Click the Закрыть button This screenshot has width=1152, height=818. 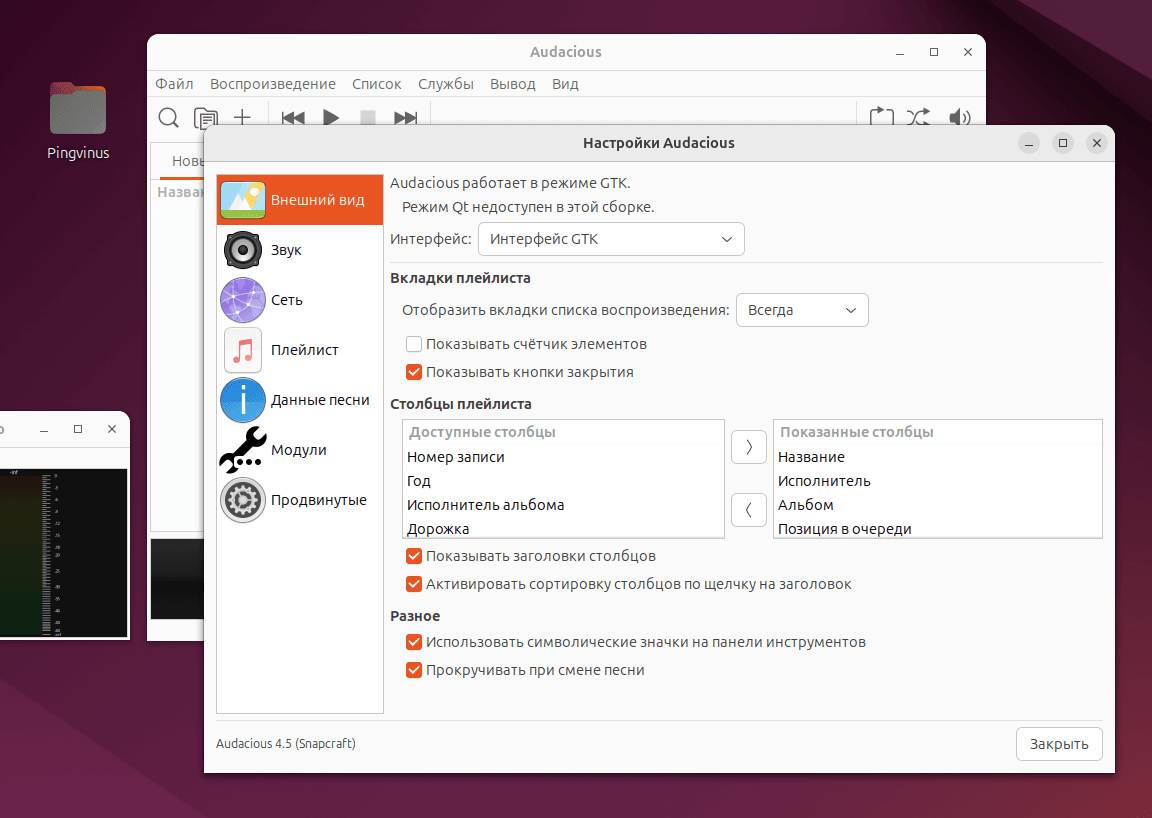pyautogui.click(x=1059, y=744)
